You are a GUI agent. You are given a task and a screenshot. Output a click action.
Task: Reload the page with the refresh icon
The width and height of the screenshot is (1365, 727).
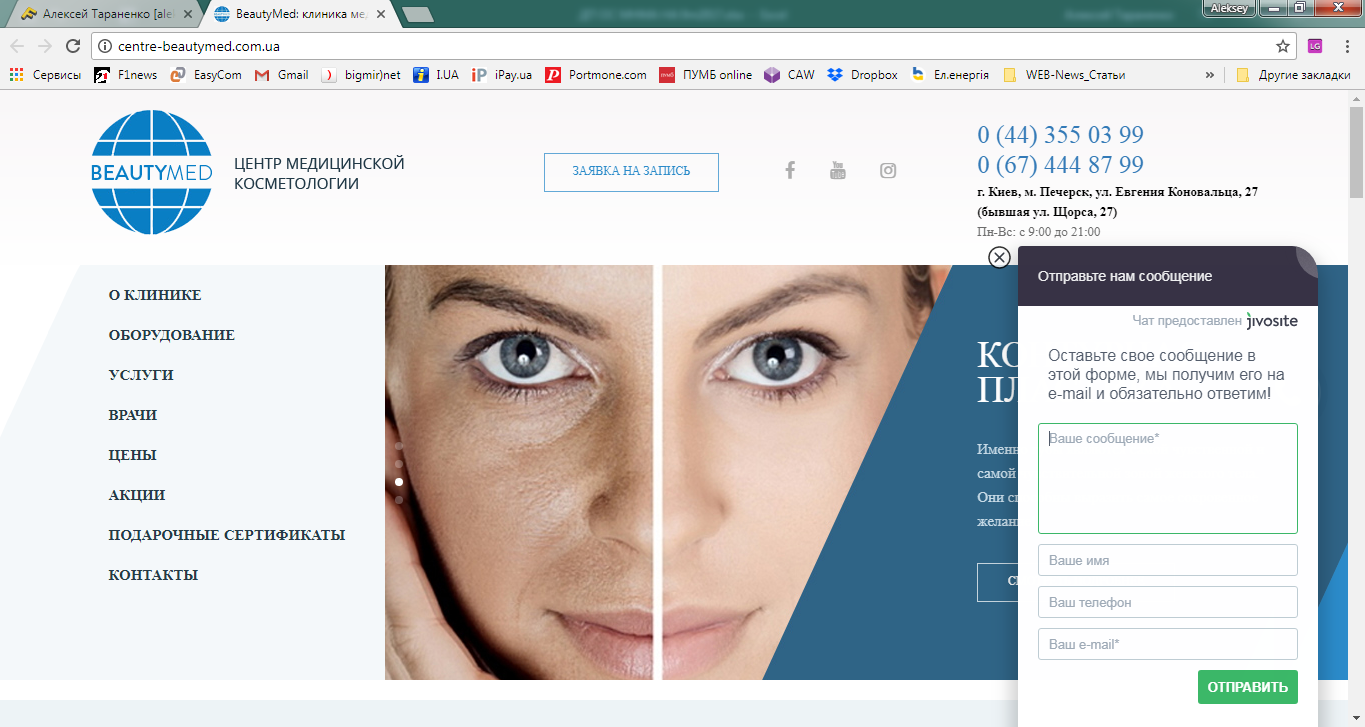(x=72, y=46)
